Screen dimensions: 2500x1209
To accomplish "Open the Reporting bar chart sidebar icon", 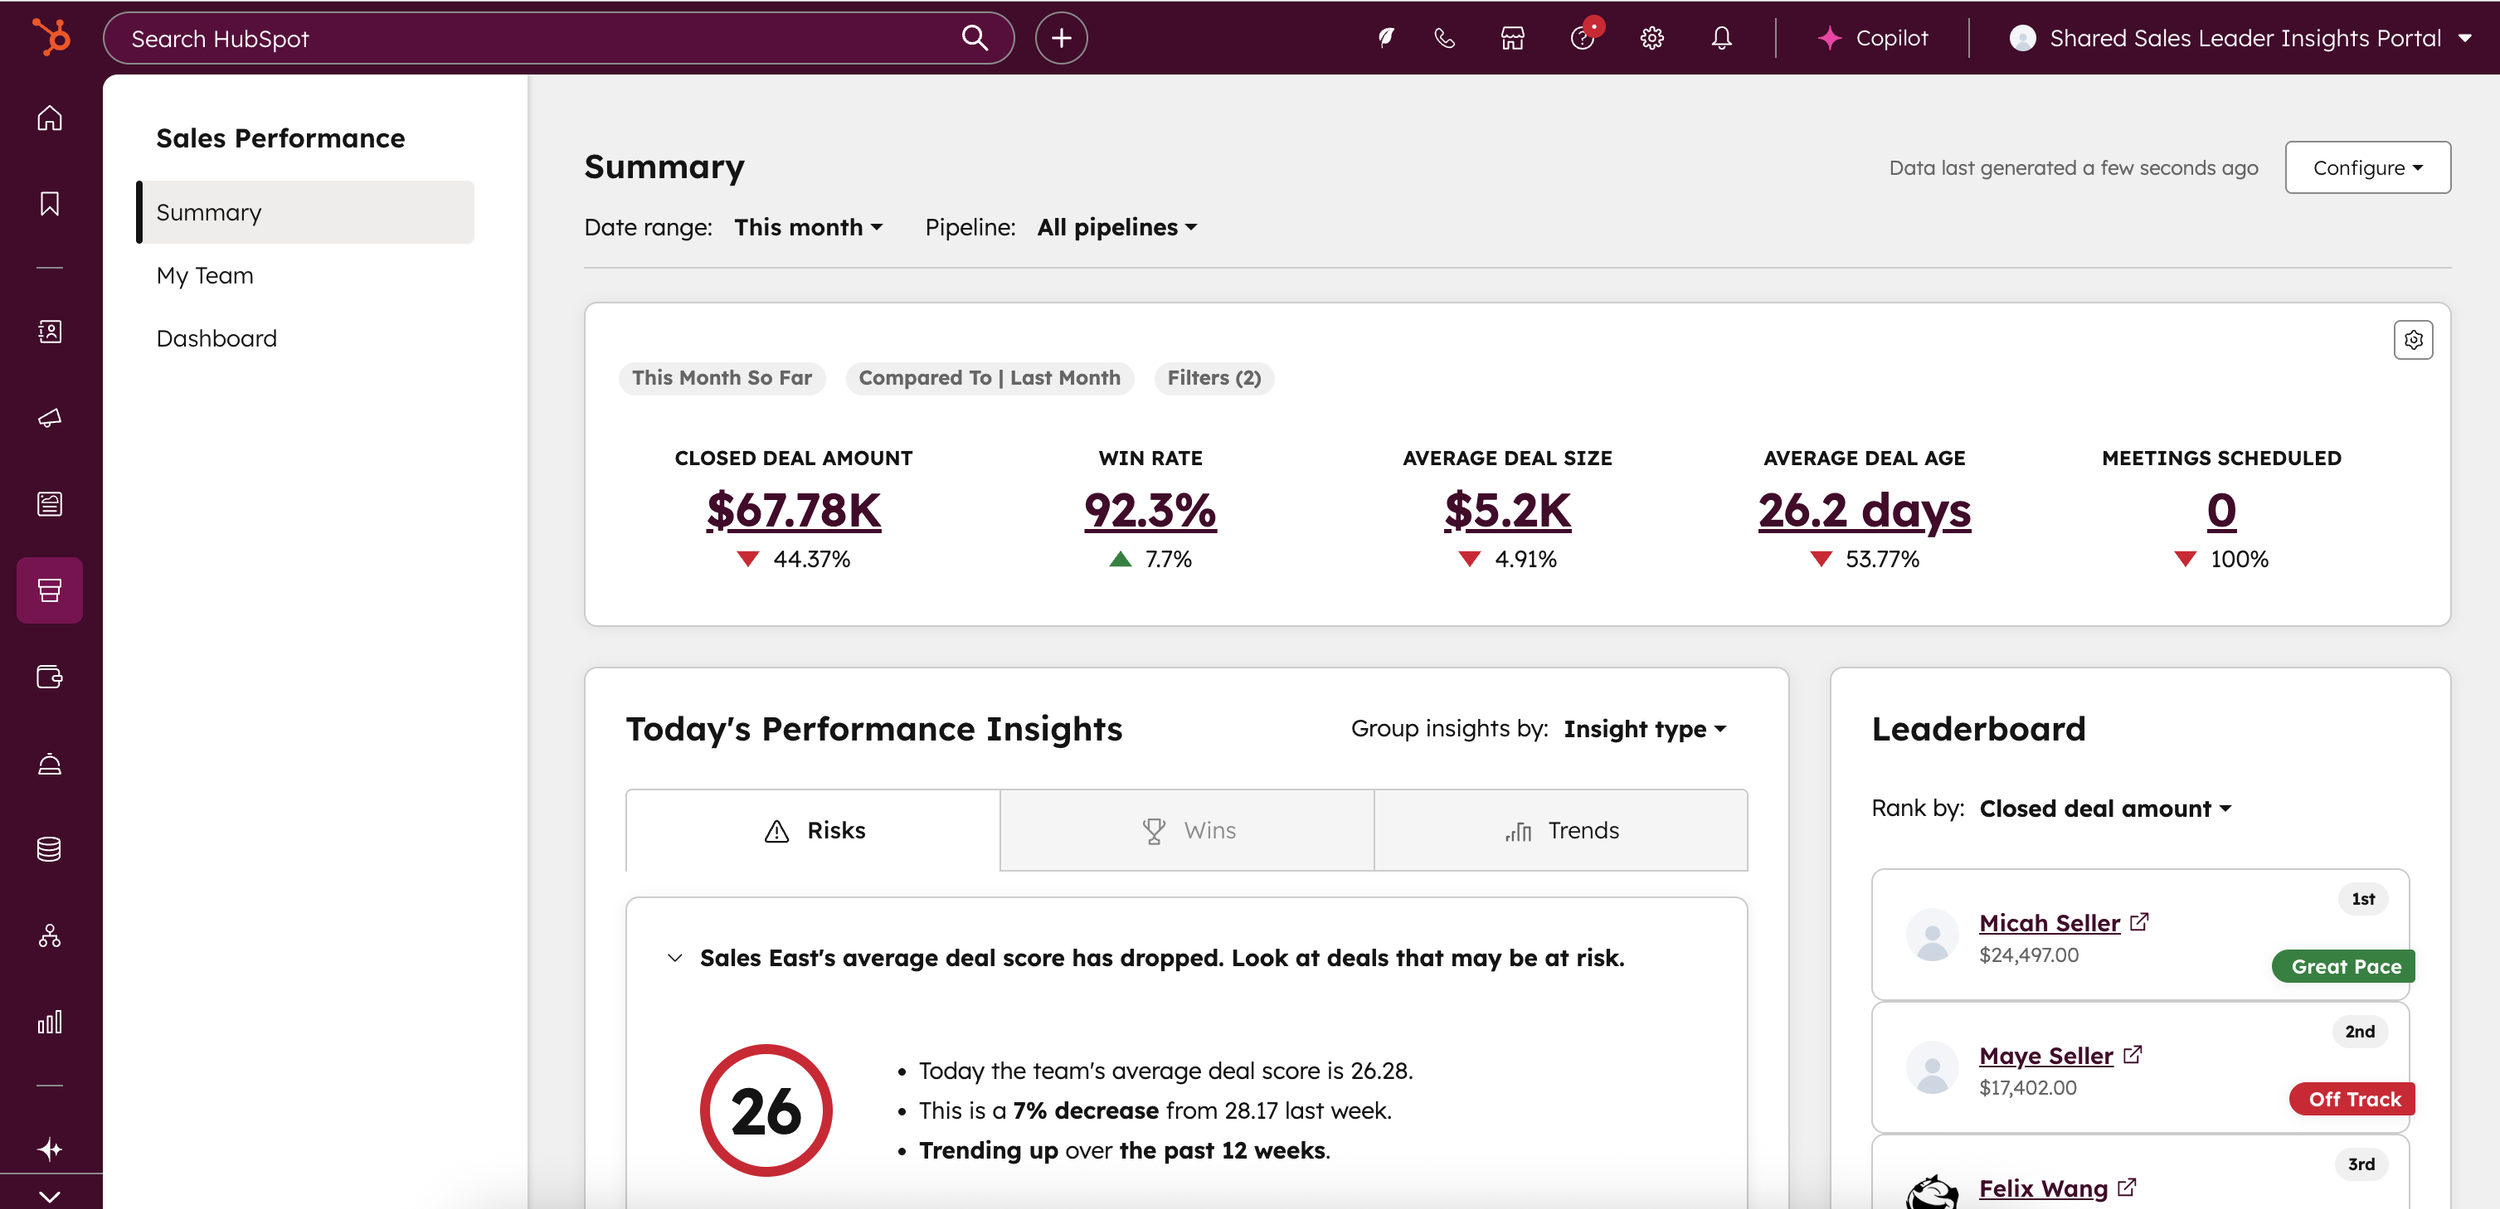I will [x=49, y=1022].
